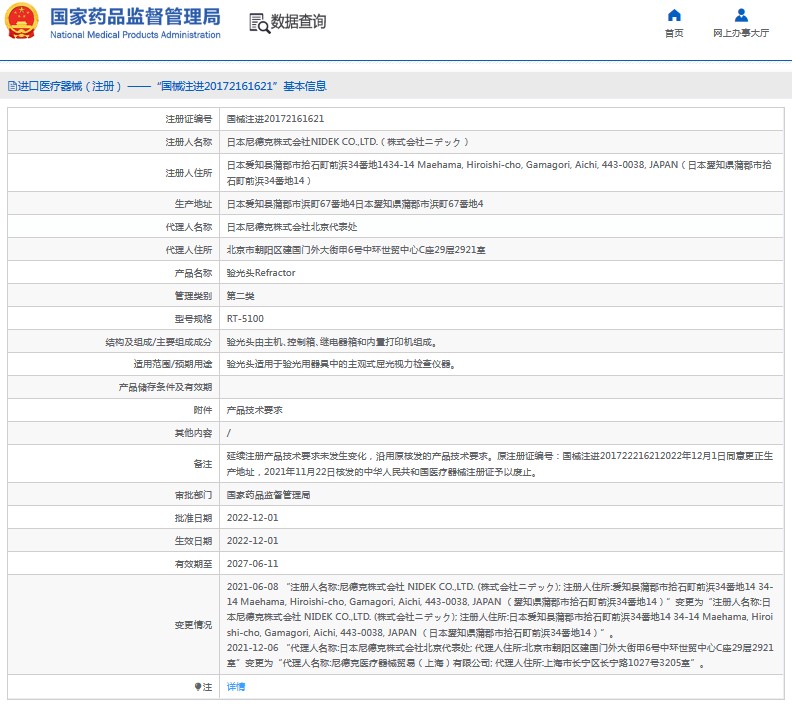
Task: Click the 日本尼德克株式会社北京代表处 agent name
Action: [x=286, y=226]
